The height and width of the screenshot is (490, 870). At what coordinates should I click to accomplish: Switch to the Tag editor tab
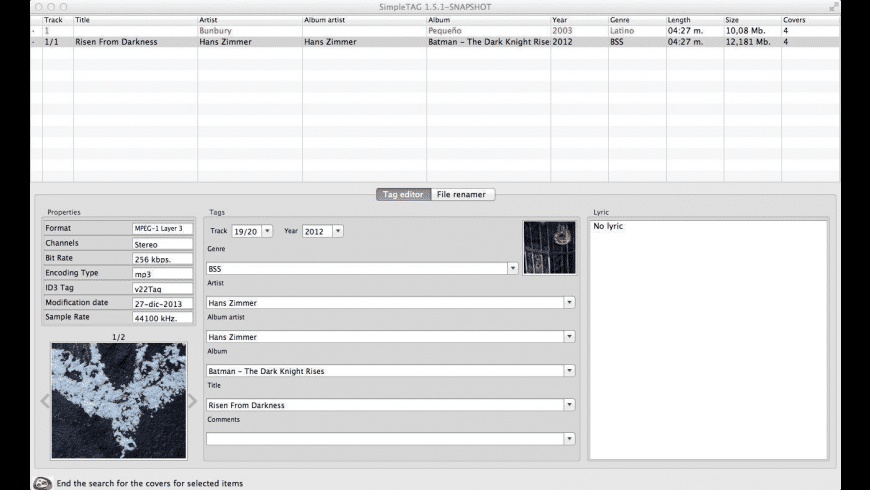pyautogui.click(x=403, y=194)
